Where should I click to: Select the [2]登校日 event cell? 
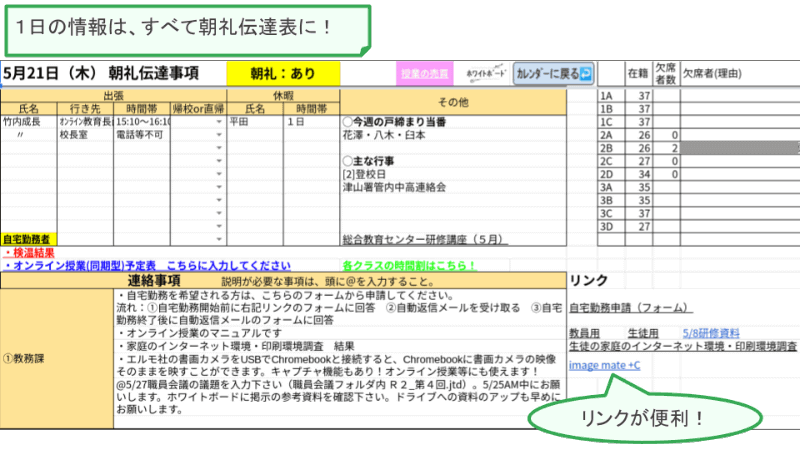coord(453,174)
